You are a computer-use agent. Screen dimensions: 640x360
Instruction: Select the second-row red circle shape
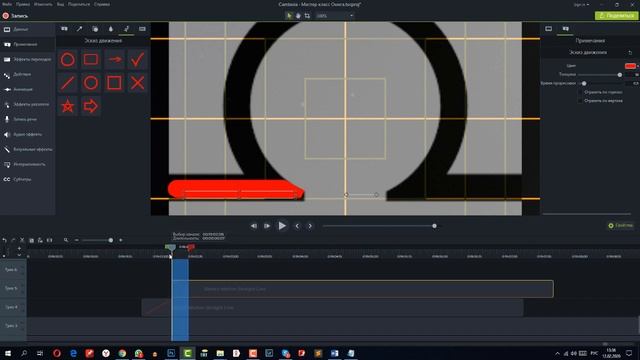[91, 83]
